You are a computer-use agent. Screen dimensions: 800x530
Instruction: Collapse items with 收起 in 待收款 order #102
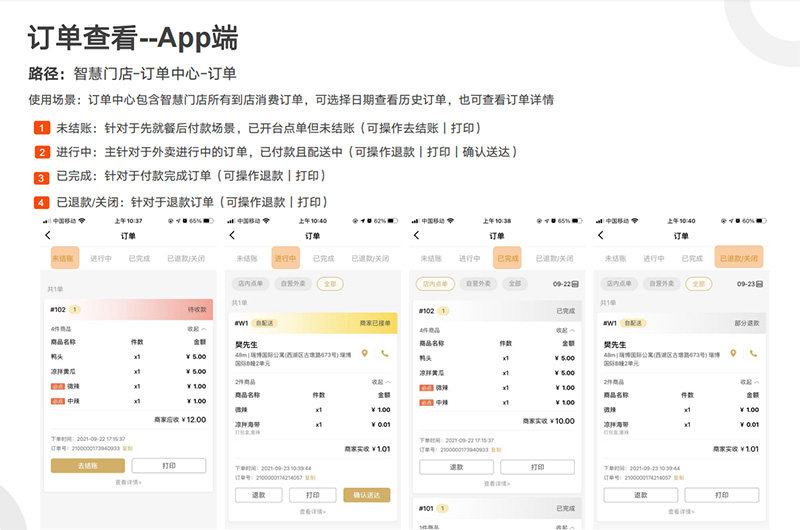click(196, 329)
